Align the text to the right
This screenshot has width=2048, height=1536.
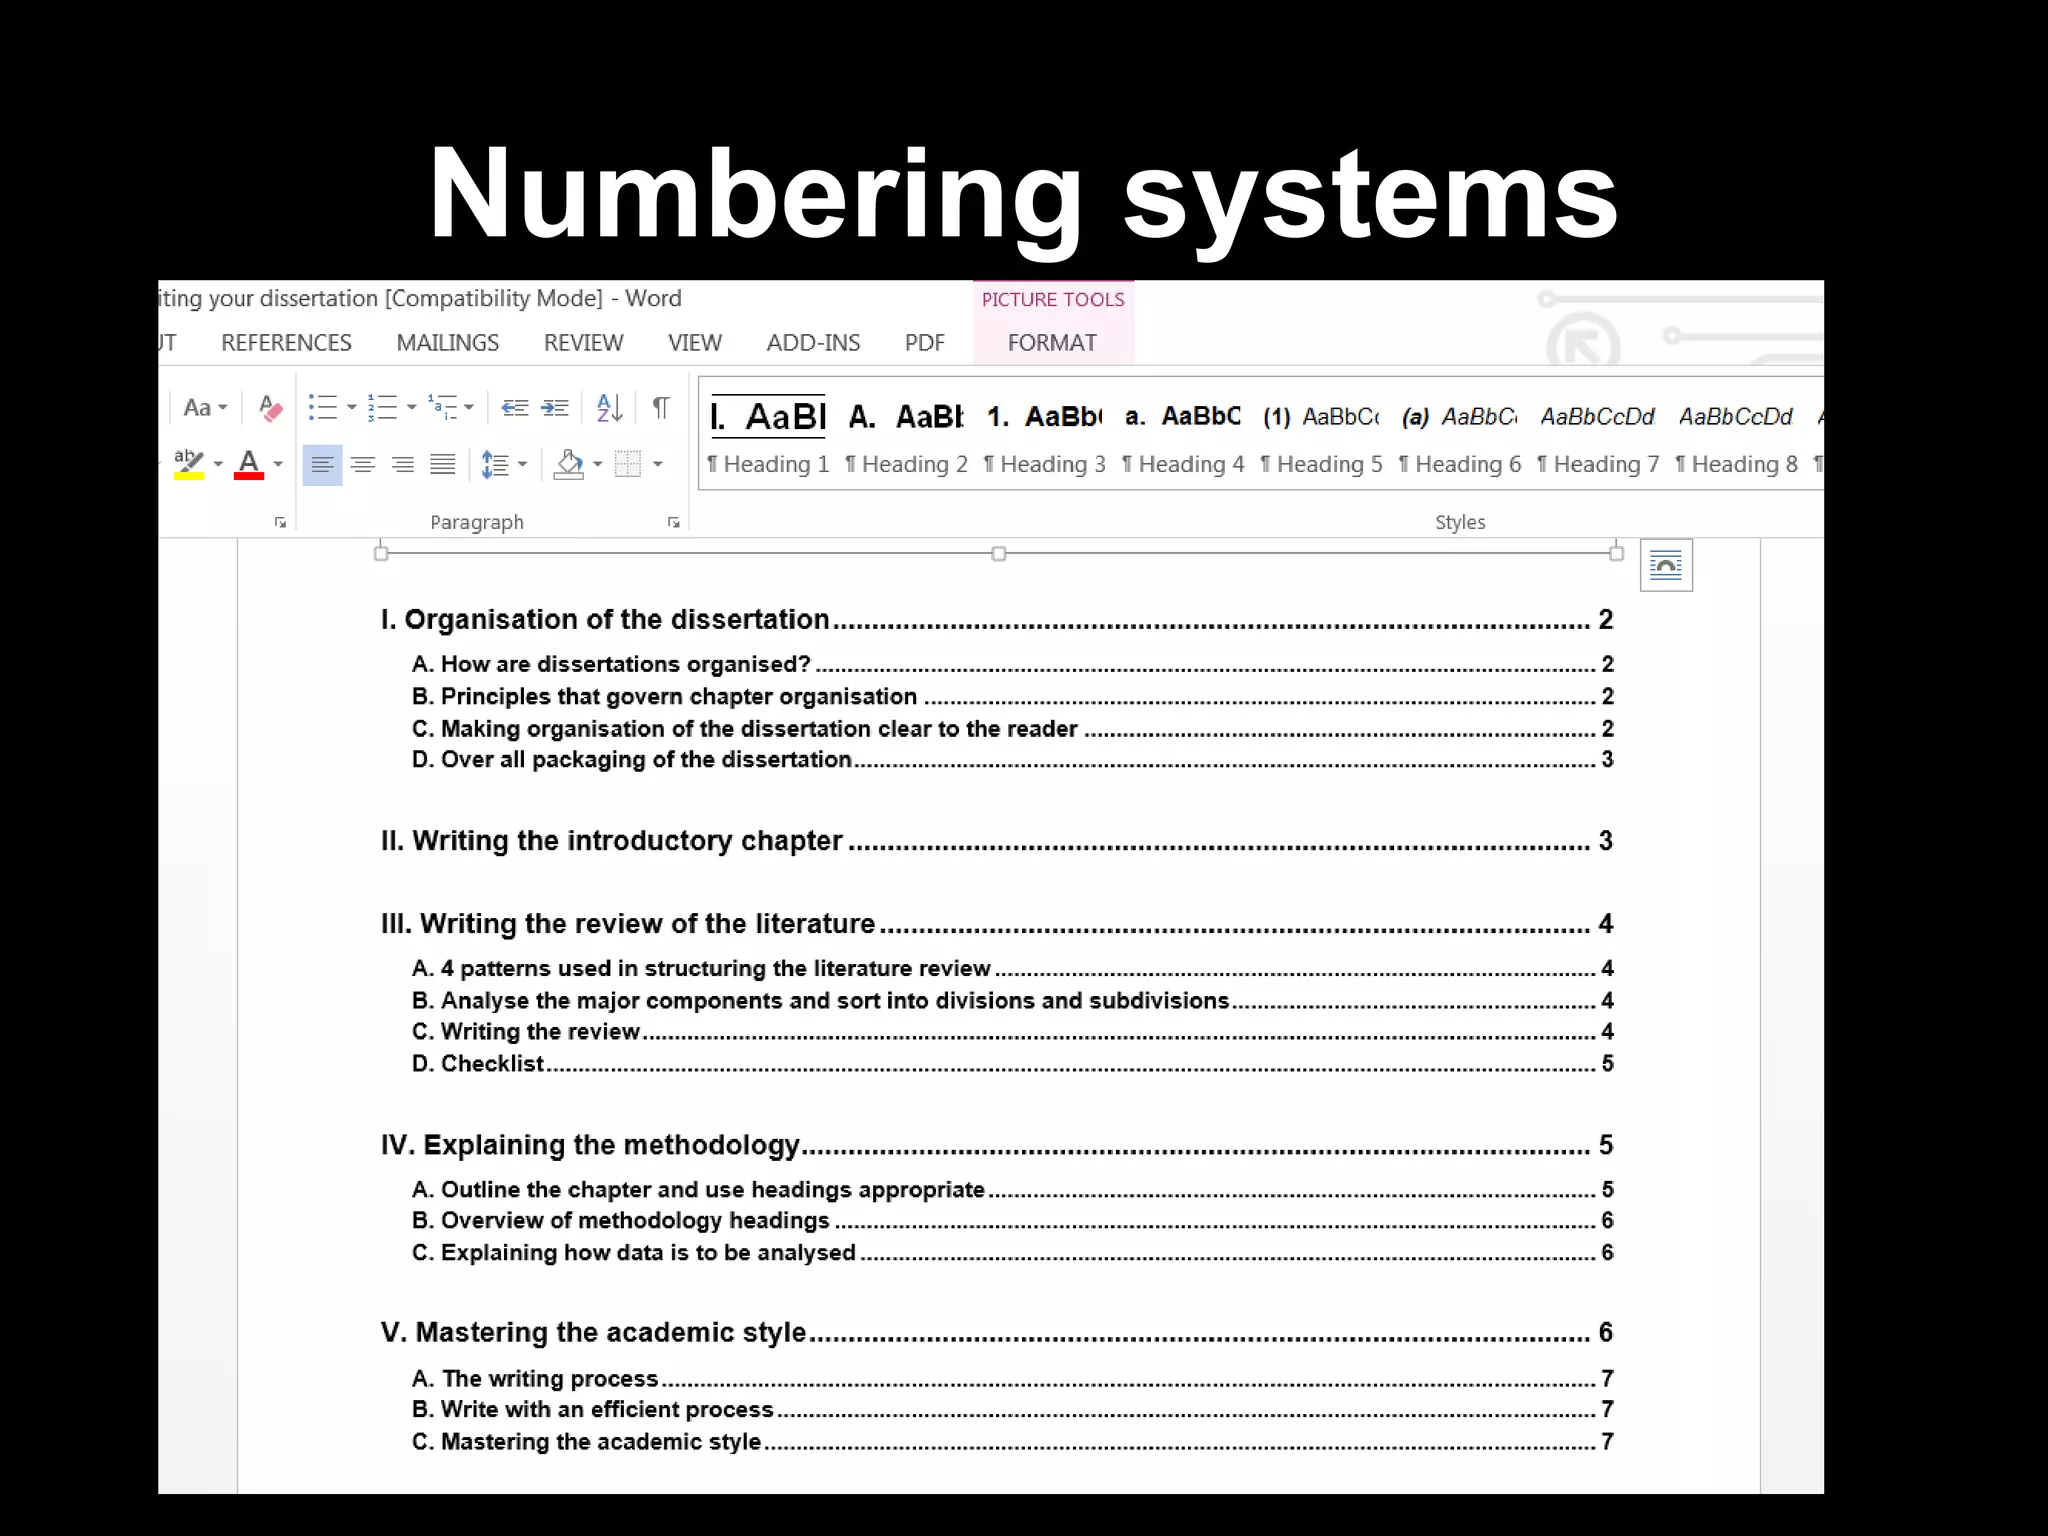click(x=403, y=465)
